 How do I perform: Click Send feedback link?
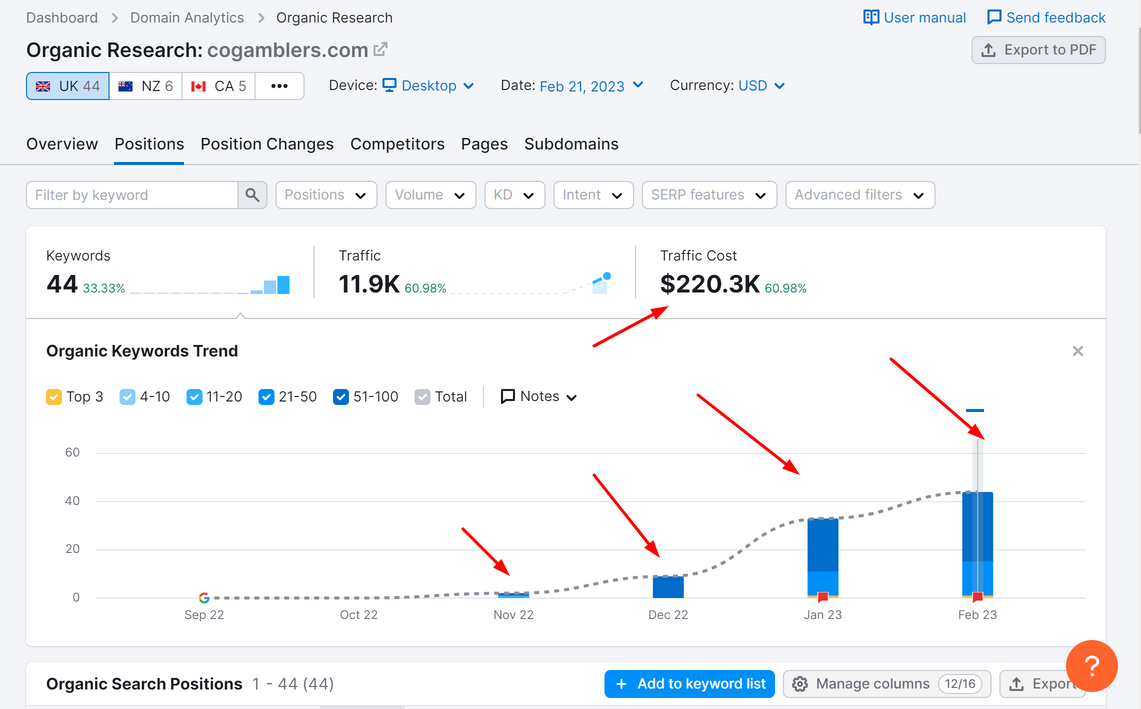(x=1046, y=17)
